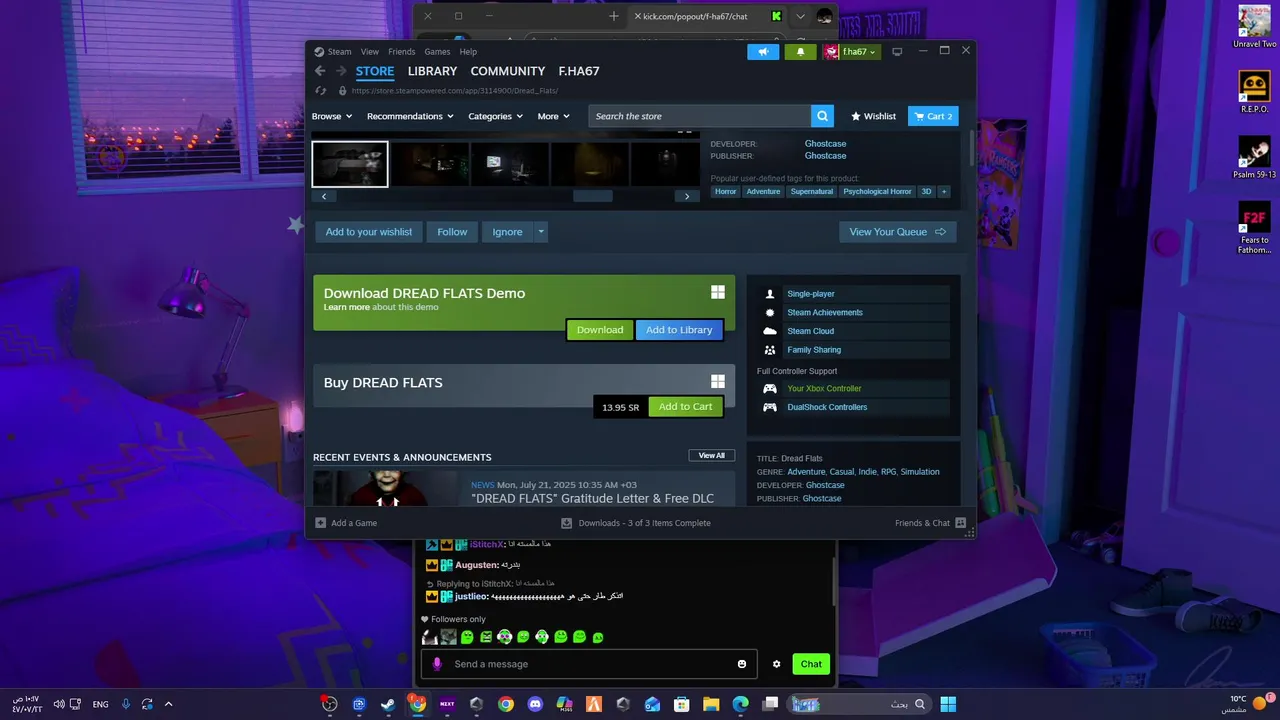Viewport: 1280px width, 720px height.
Task: Expand the More store menu
Action: click(554, 116)
